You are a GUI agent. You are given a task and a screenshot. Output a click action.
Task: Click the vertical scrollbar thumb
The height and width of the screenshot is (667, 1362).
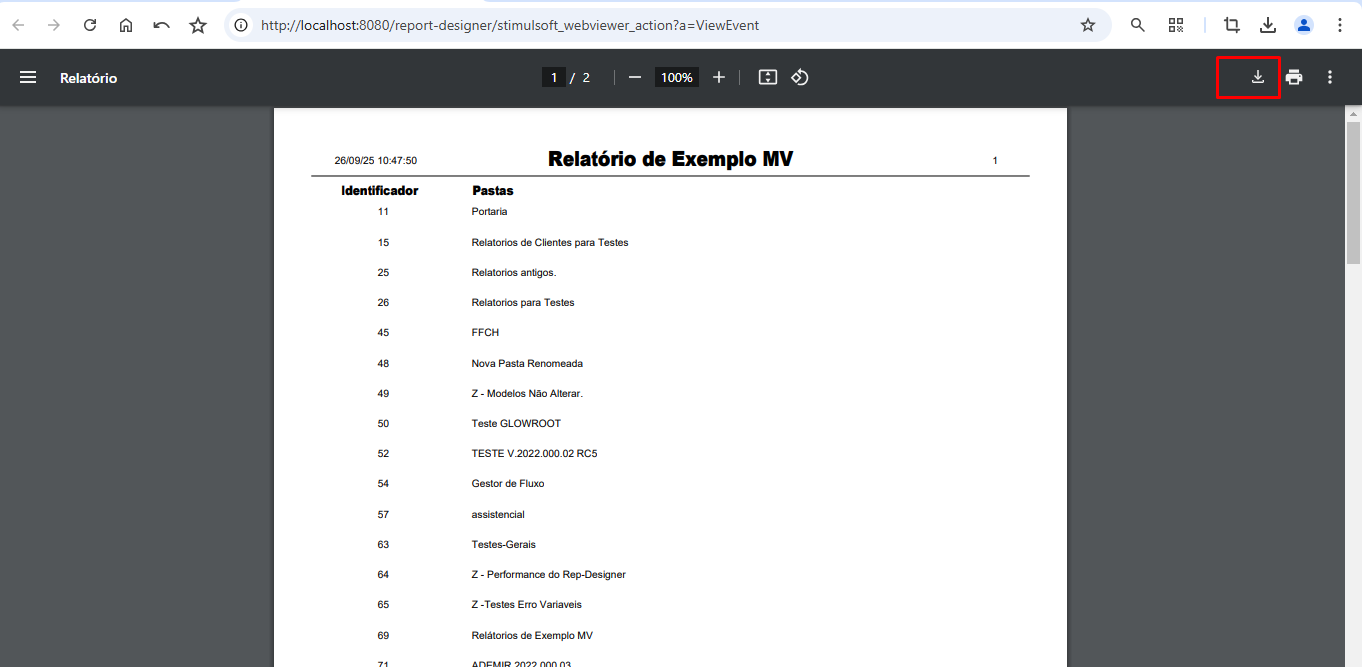pyautogui.click(x=1353, y=190)
